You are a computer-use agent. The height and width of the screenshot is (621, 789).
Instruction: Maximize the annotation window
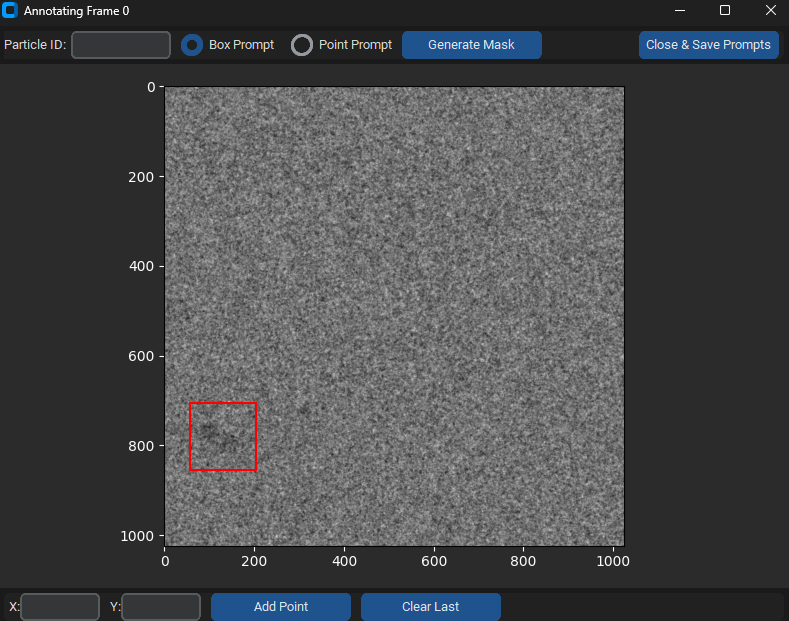click(x=725, y=11)
